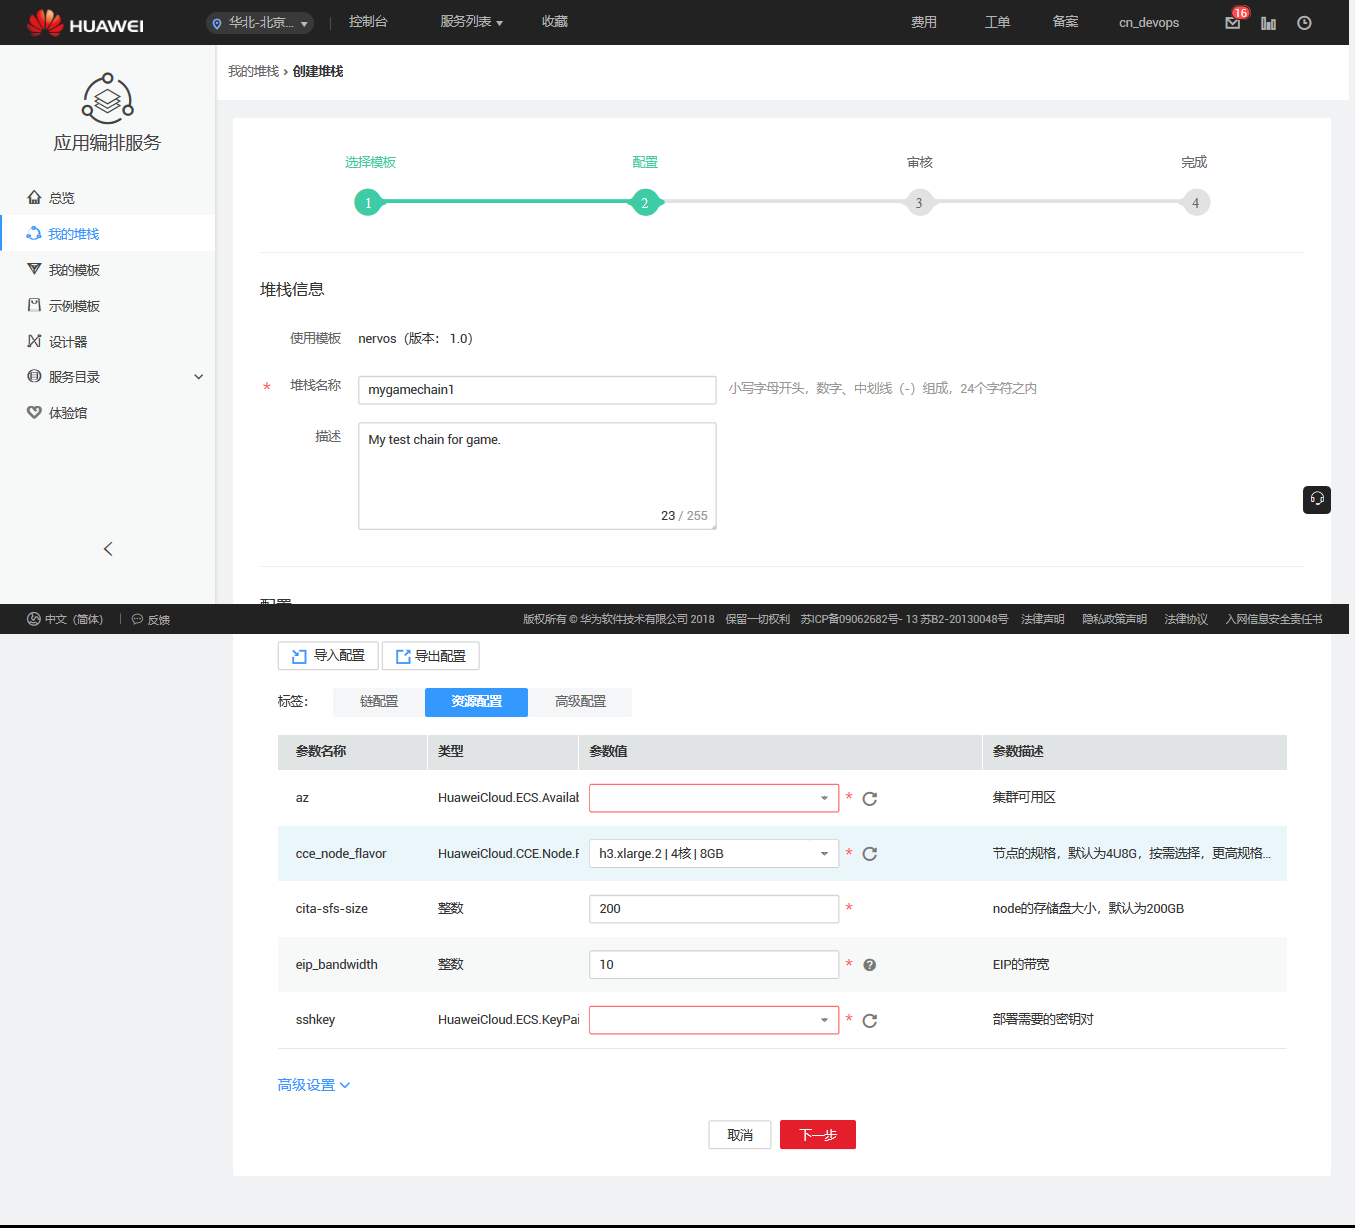Screen dimensions: 1355x1228
Task: Click step 3 circle 审核
Action: coord(919,203)
